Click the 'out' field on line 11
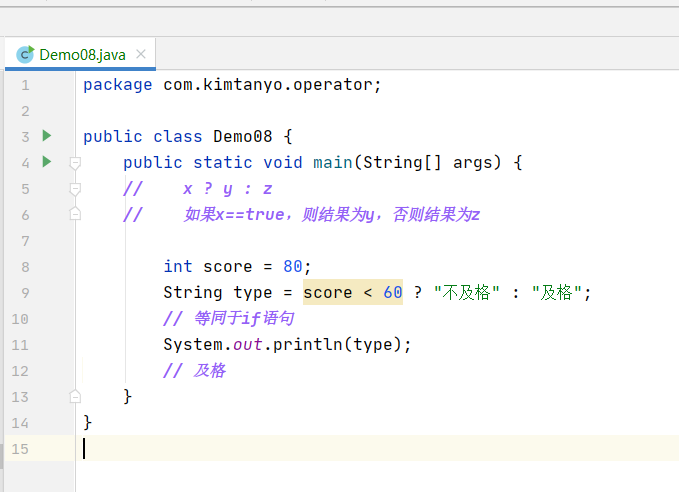 click(247, 345)
